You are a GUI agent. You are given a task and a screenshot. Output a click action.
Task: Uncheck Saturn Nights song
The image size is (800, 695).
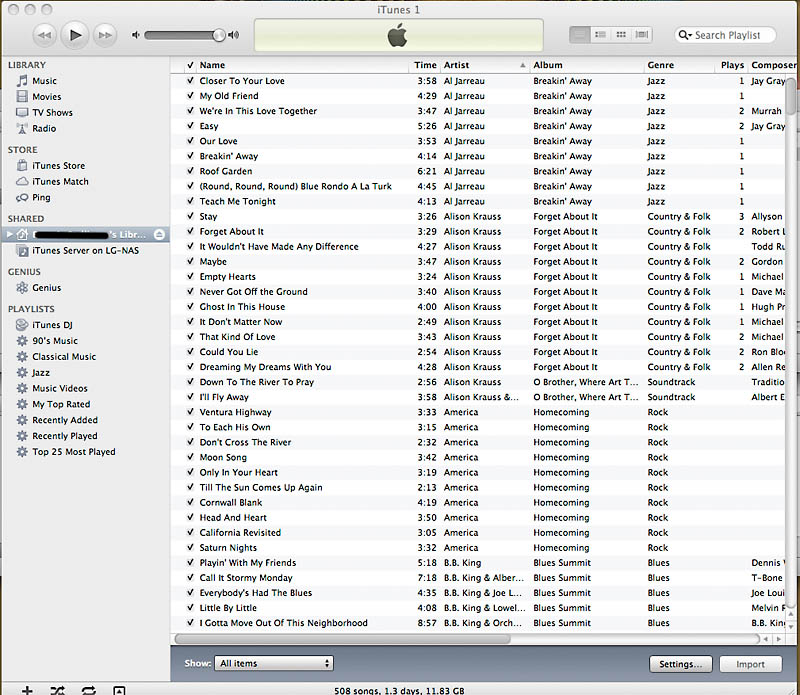point(190,547)
